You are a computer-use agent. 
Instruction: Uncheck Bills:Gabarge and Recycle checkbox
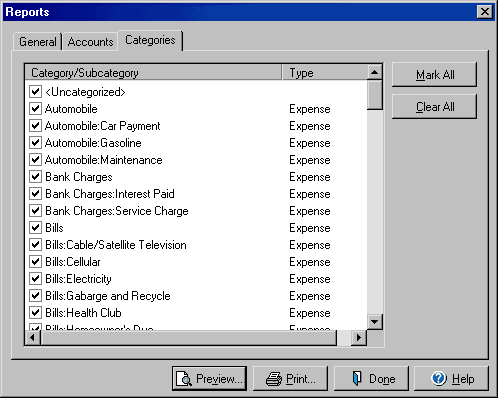coord(35,295)
